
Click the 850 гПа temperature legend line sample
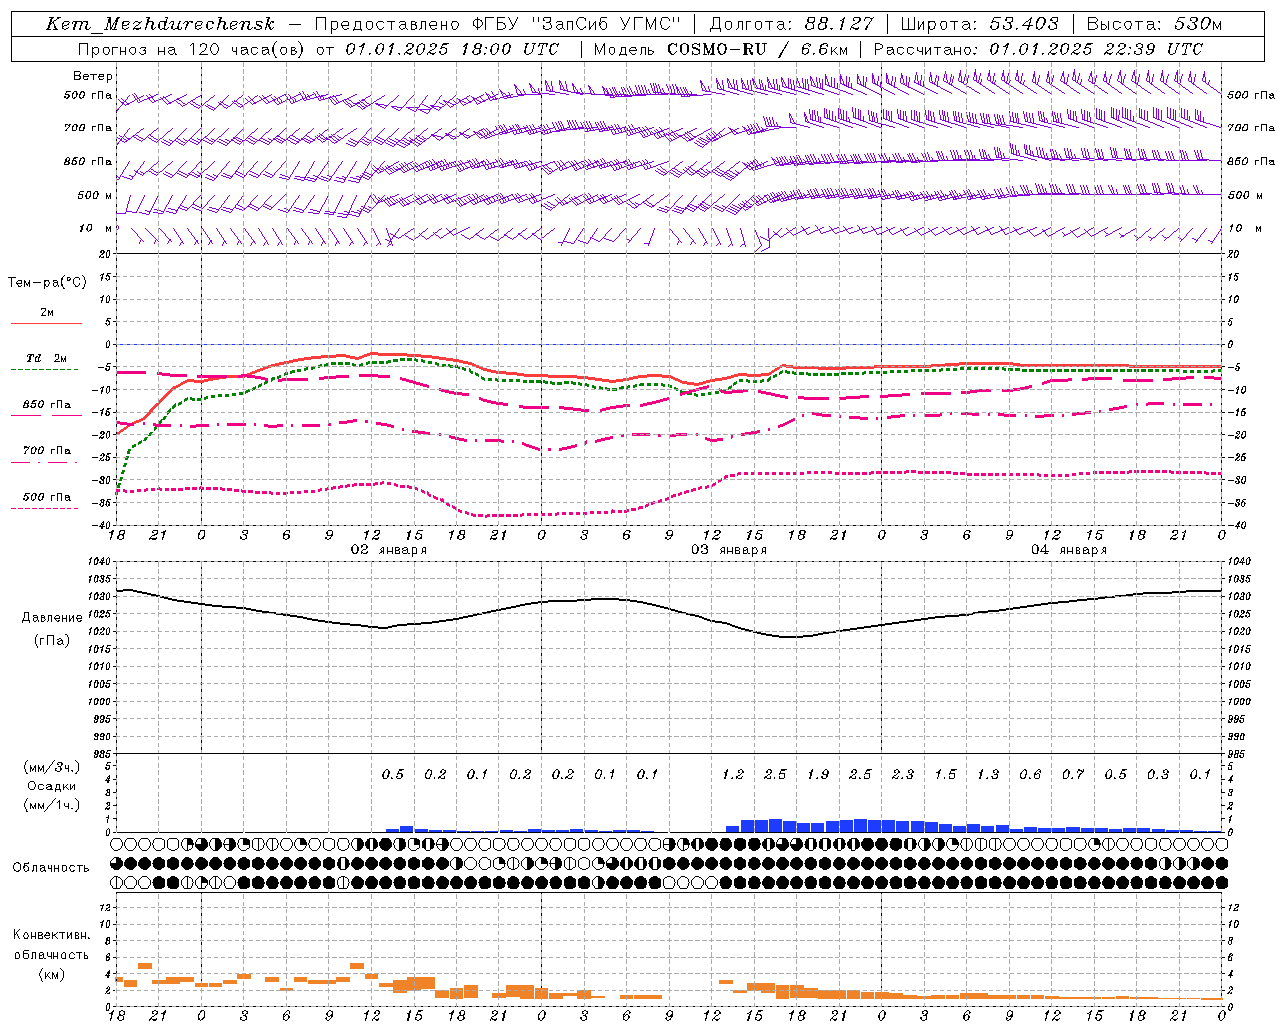point(46,415)
